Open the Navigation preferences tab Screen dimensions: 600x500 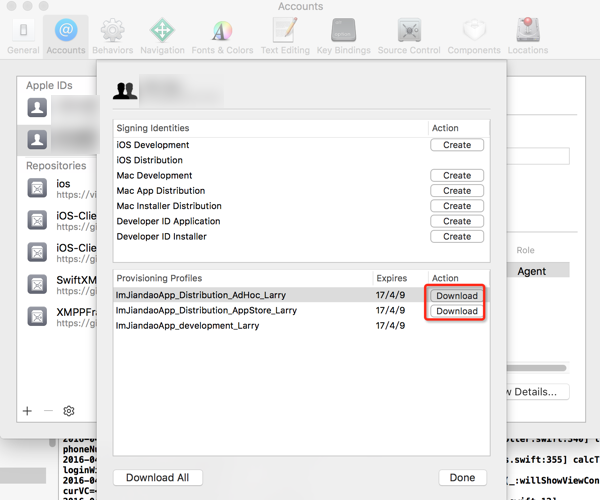162,37
